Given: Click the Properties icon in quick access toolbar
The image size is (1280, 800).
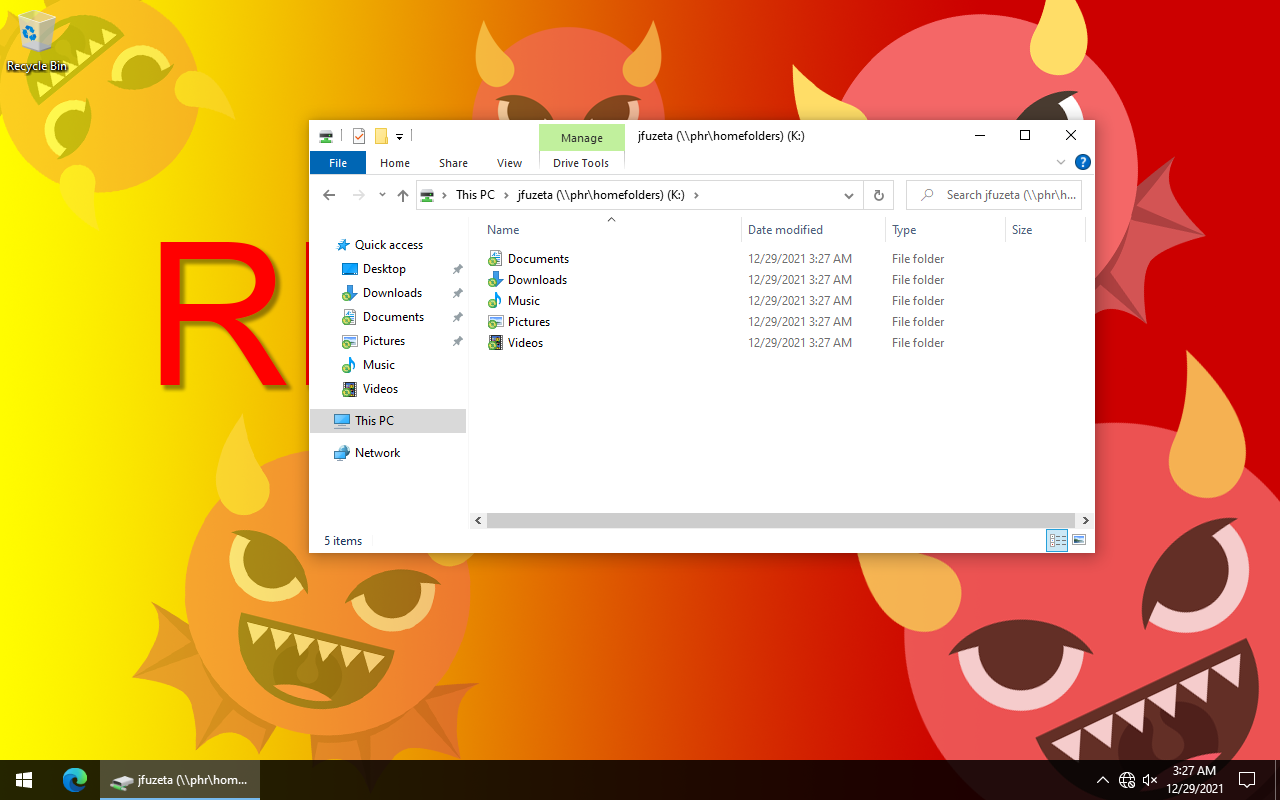Looking at the screenshot, I should coord(359,136).
